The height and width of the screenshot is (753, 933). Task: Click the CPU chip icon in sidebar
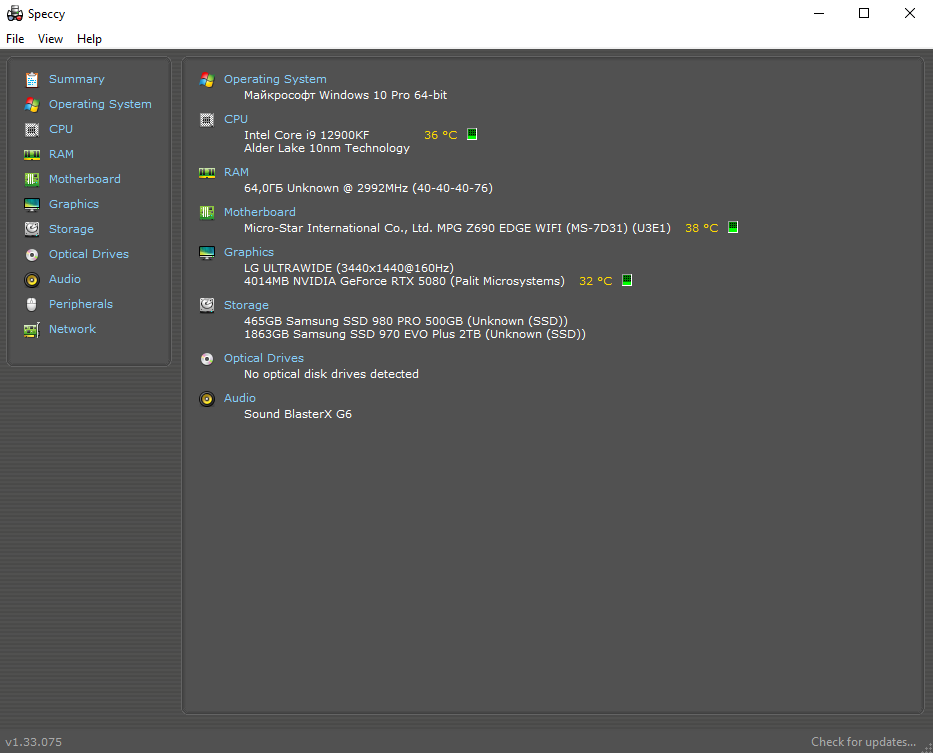(x=32, y=129)
